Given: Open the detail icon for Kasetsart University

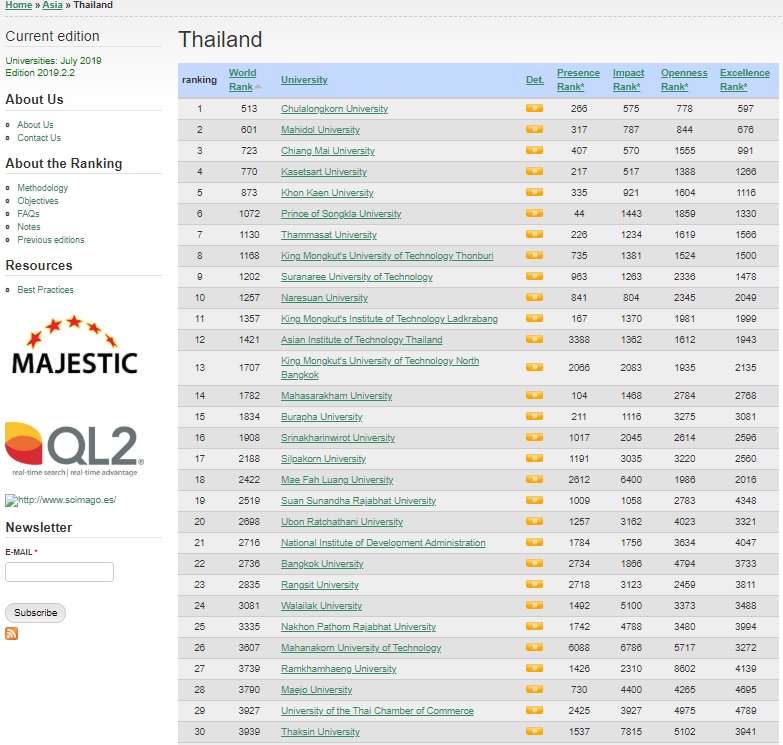Looking at the screenshot, I should pos(534,171).
